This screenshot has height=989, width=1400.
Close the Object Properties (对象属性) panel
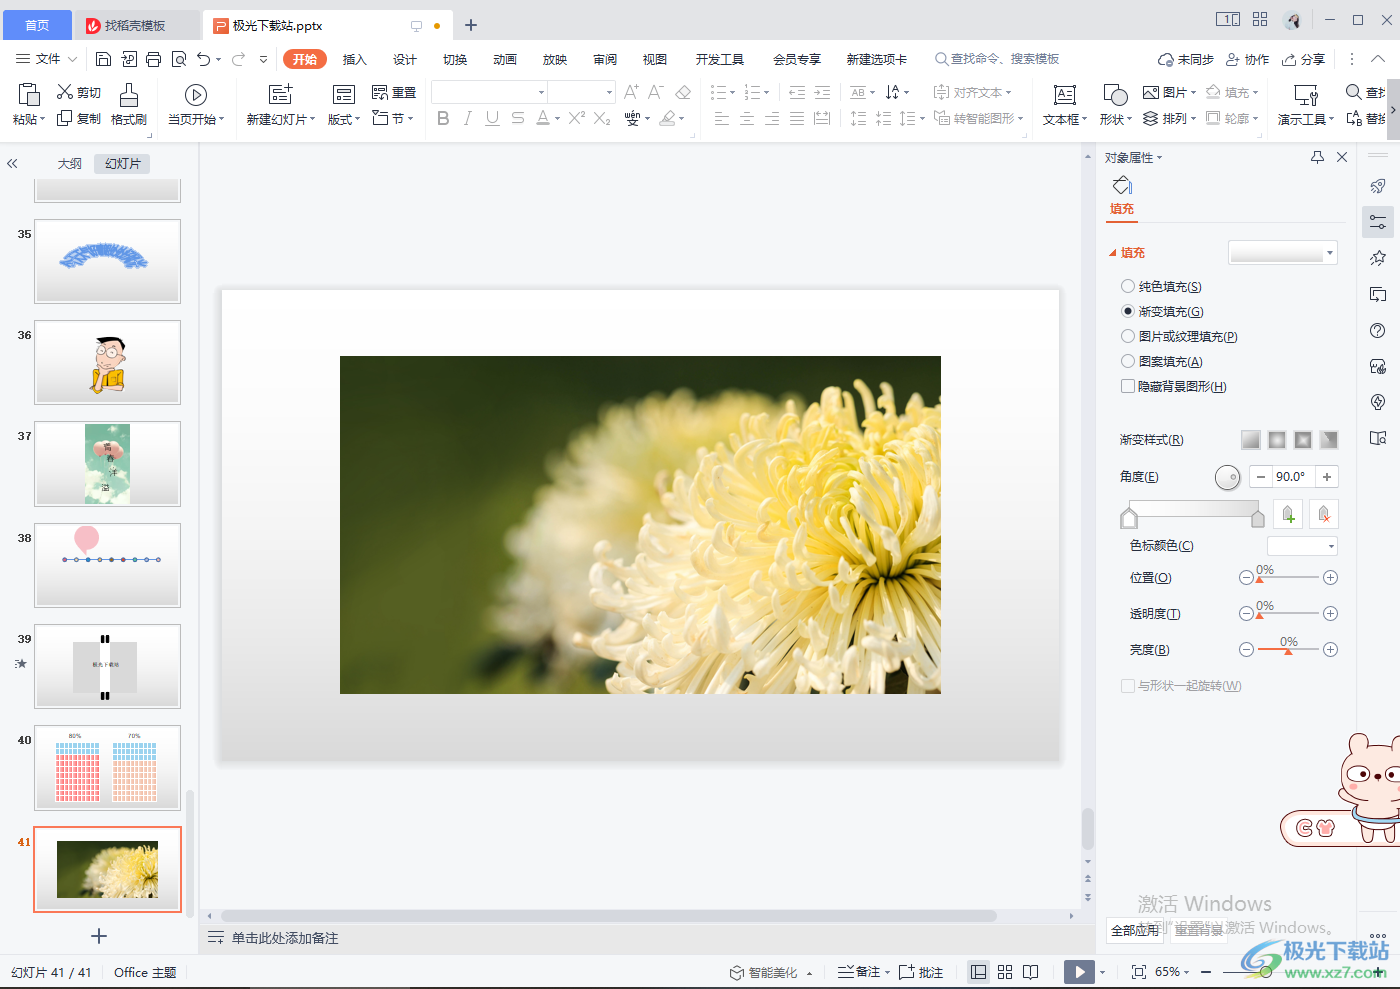coord(1342,157)
